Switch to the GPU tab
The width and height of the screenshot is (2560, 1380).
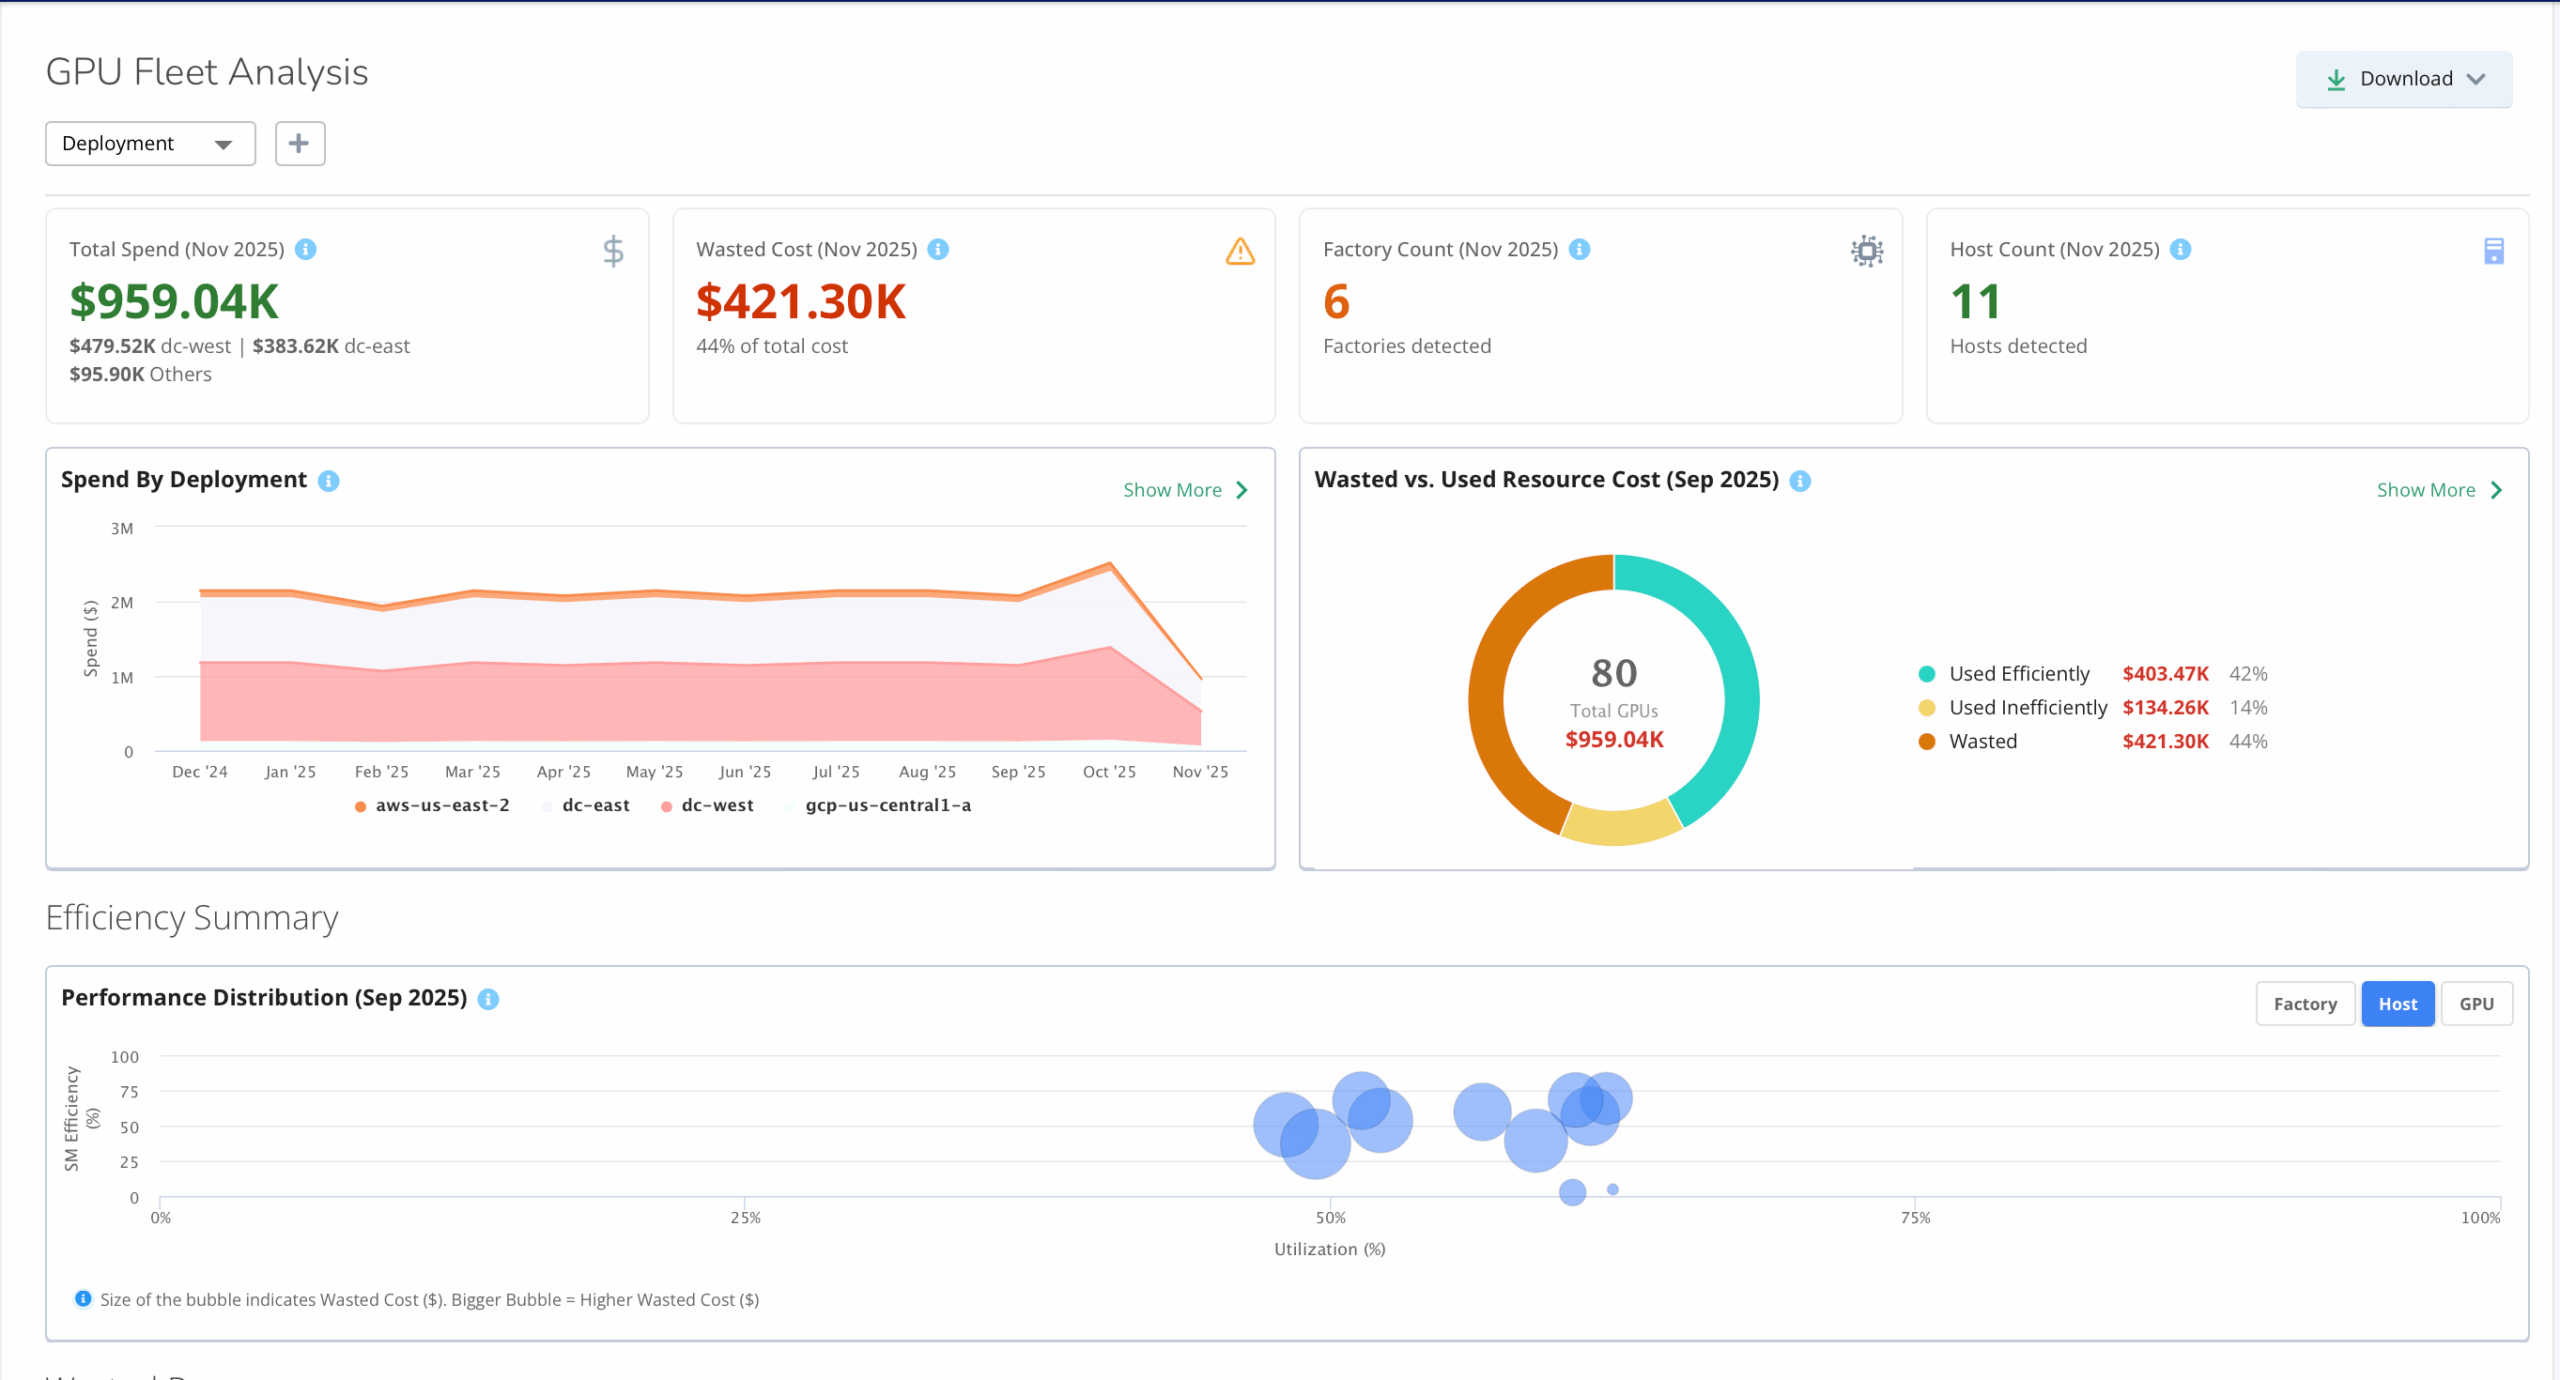pyautogui.click(x=2476, y=1004)
